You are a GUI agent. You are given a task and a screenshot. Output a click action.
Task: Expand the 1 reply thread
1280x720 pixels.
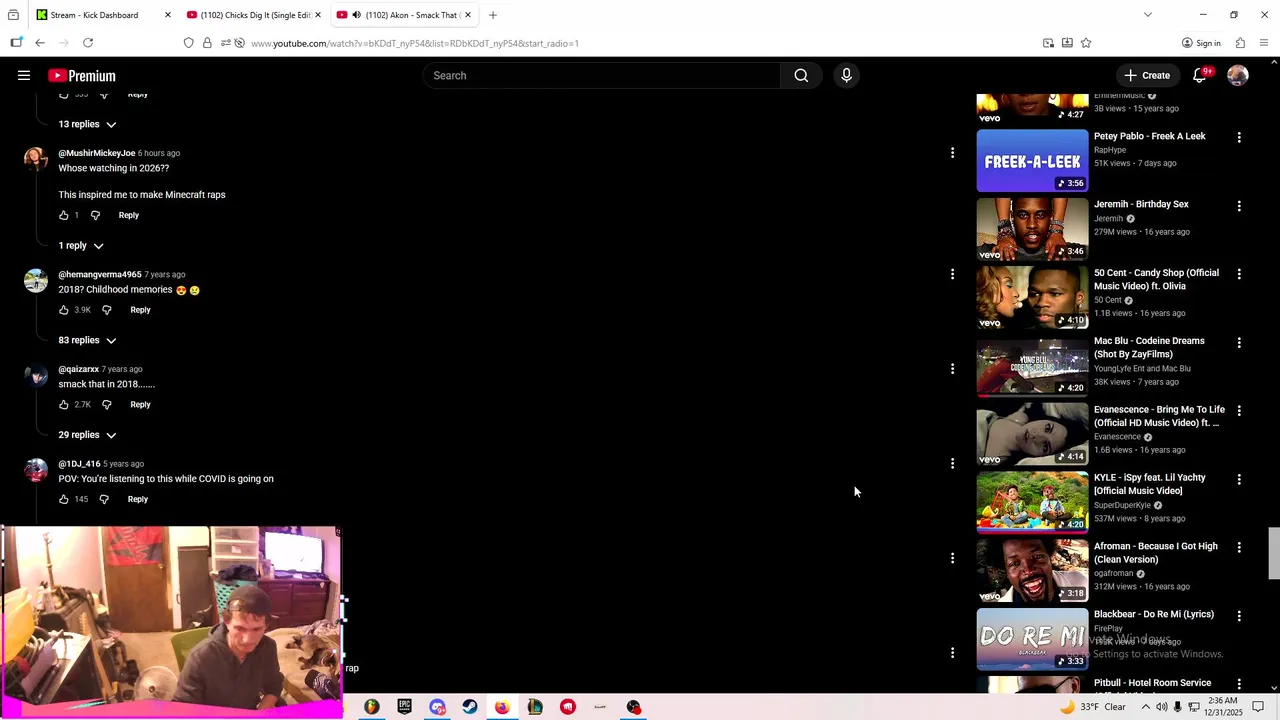pyautogui.click(x=81, y=246)
